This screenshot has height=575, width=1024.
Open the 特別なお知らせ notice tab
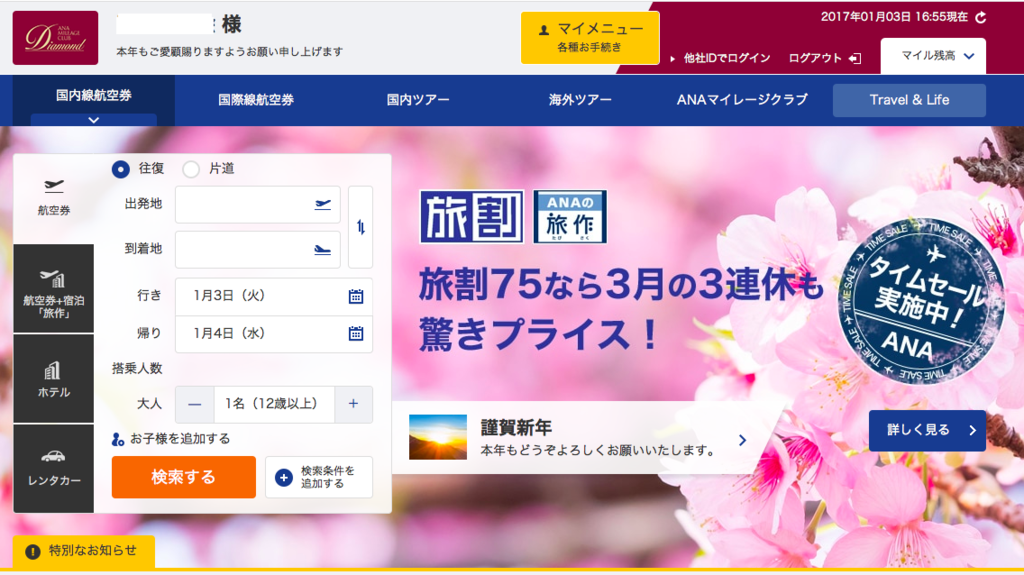point(84,551)
